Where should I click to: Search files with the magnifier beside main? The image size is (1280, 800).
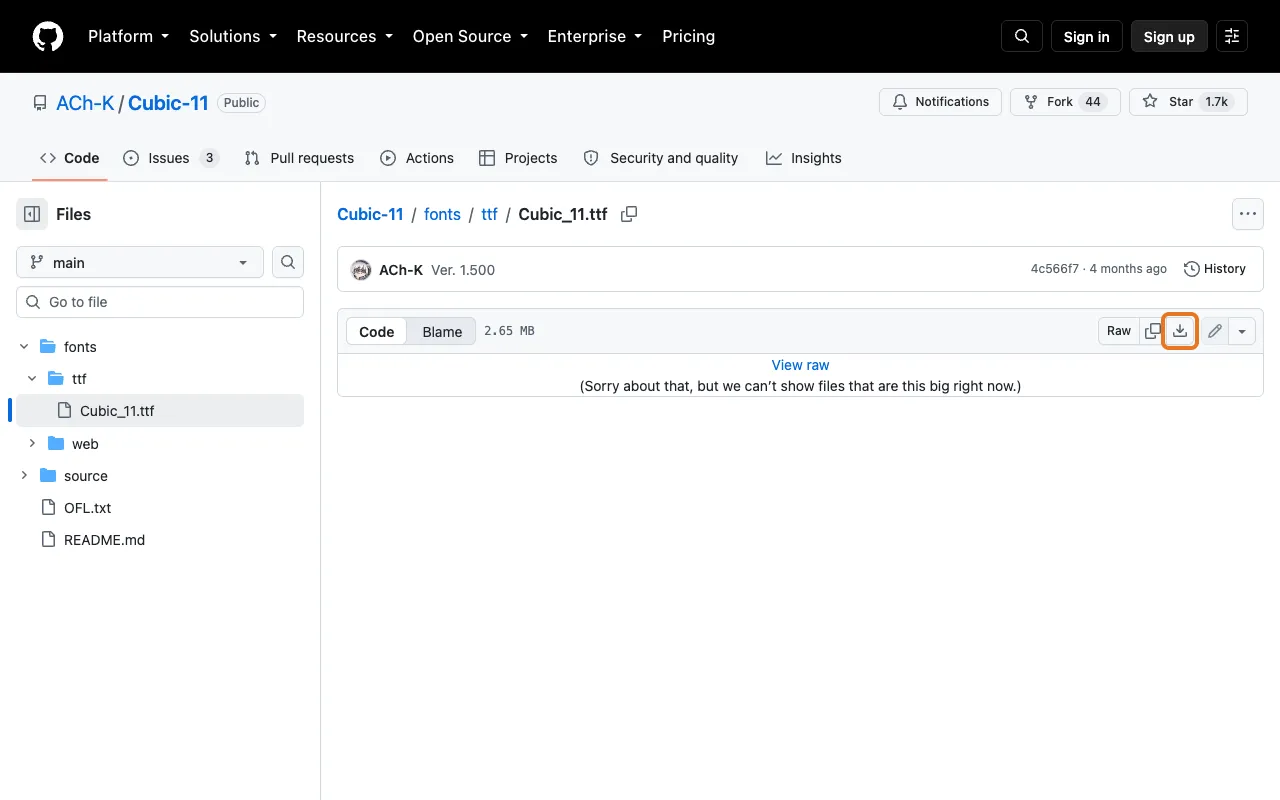point(288,262)
